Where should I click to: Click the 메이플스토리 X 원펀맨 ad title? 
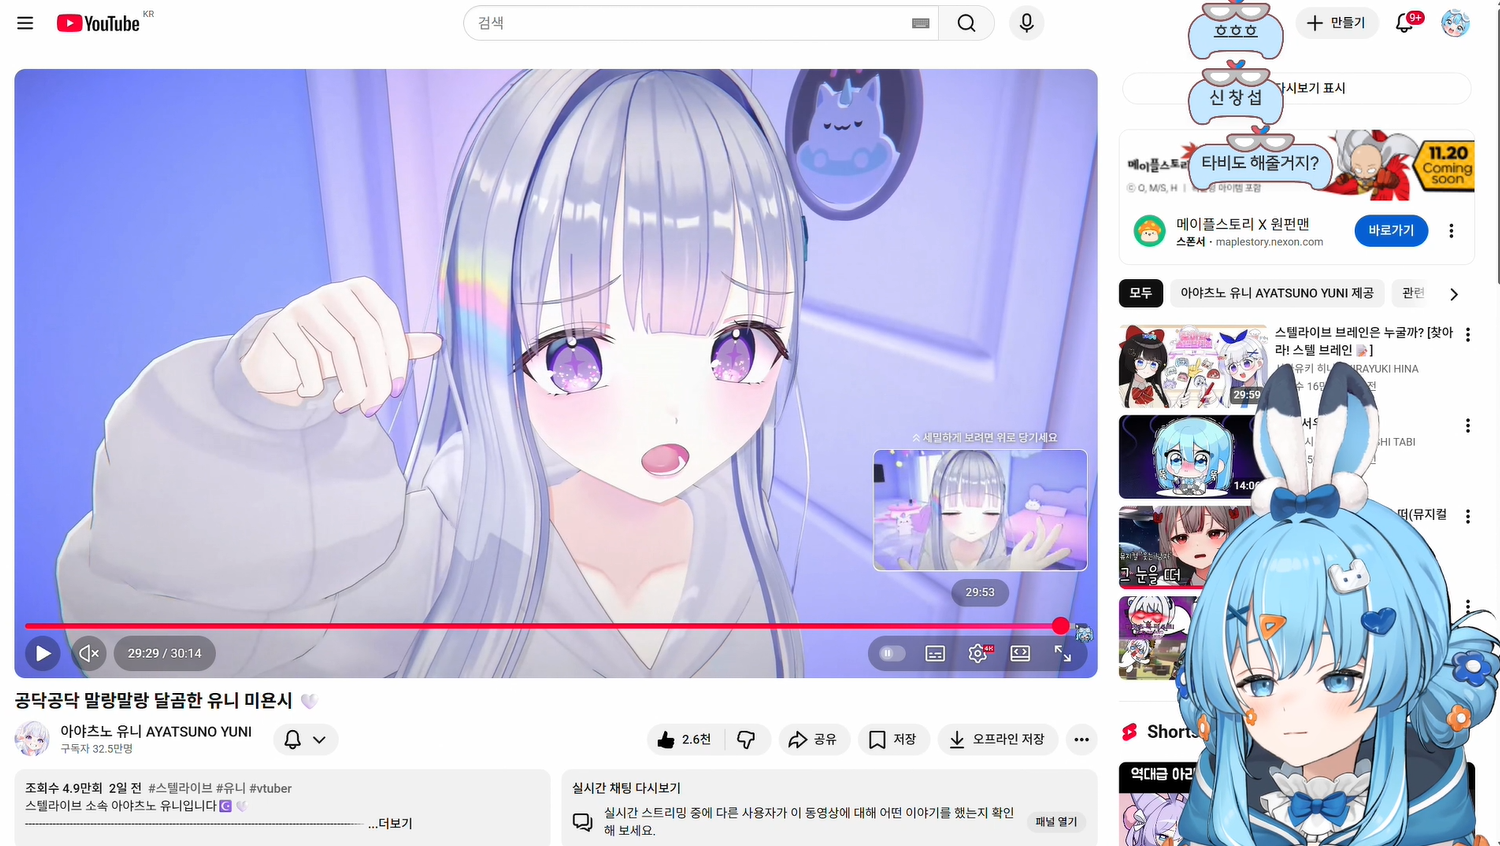(x=1243, y=224)
